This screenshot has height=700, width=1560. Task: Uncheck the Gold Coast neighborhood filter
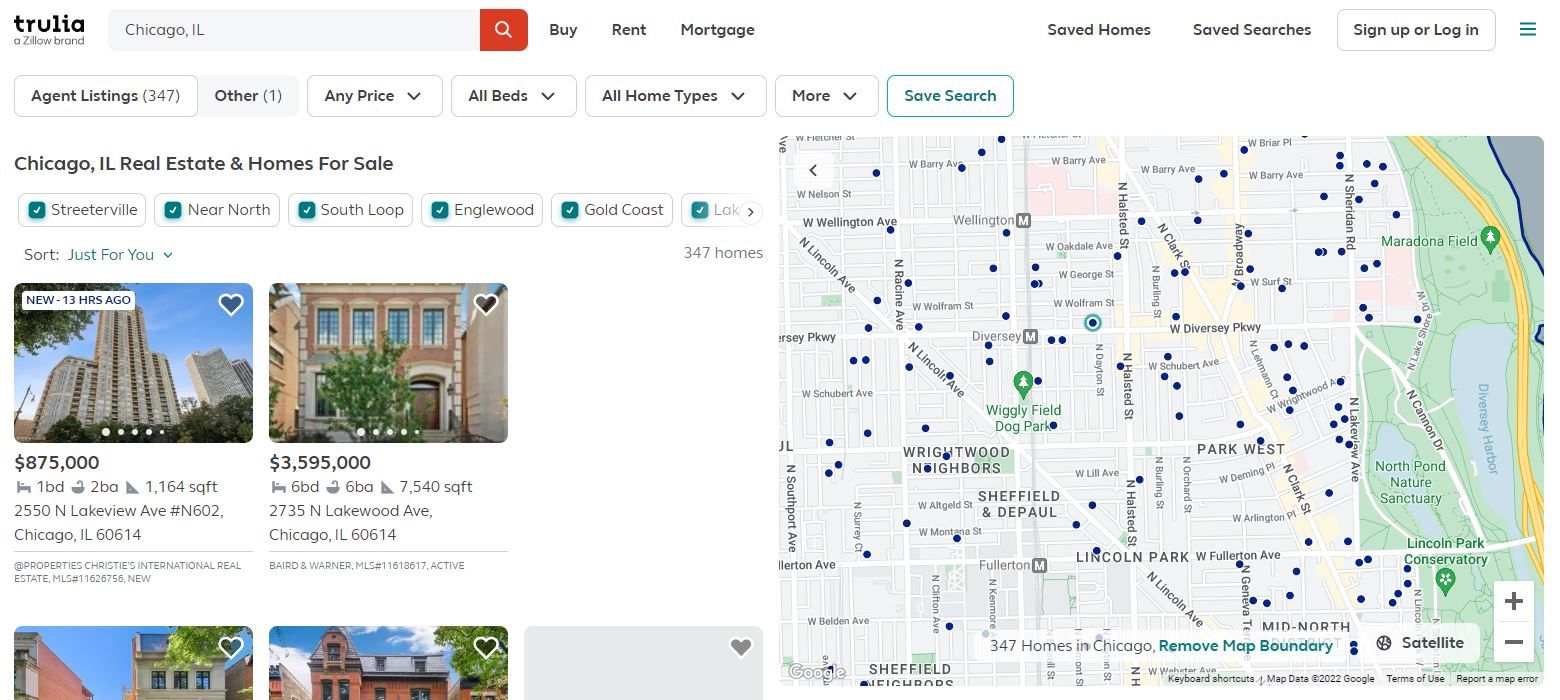pyautogui.click(x=612, y=210)
